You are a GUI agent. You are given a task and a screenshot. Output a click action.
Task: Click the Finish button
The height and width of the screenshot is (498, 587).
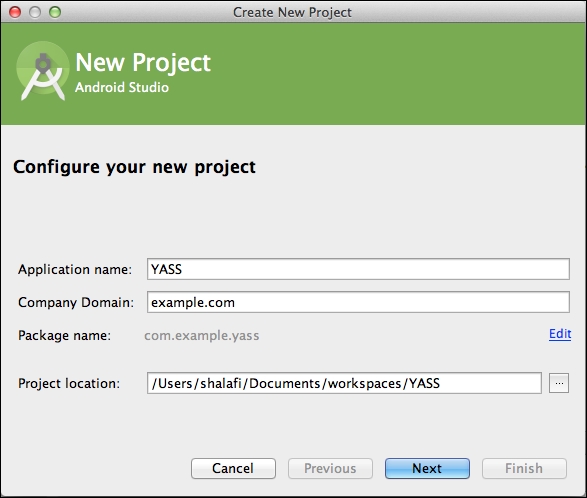pyautogui.click(x=524, y=468)
